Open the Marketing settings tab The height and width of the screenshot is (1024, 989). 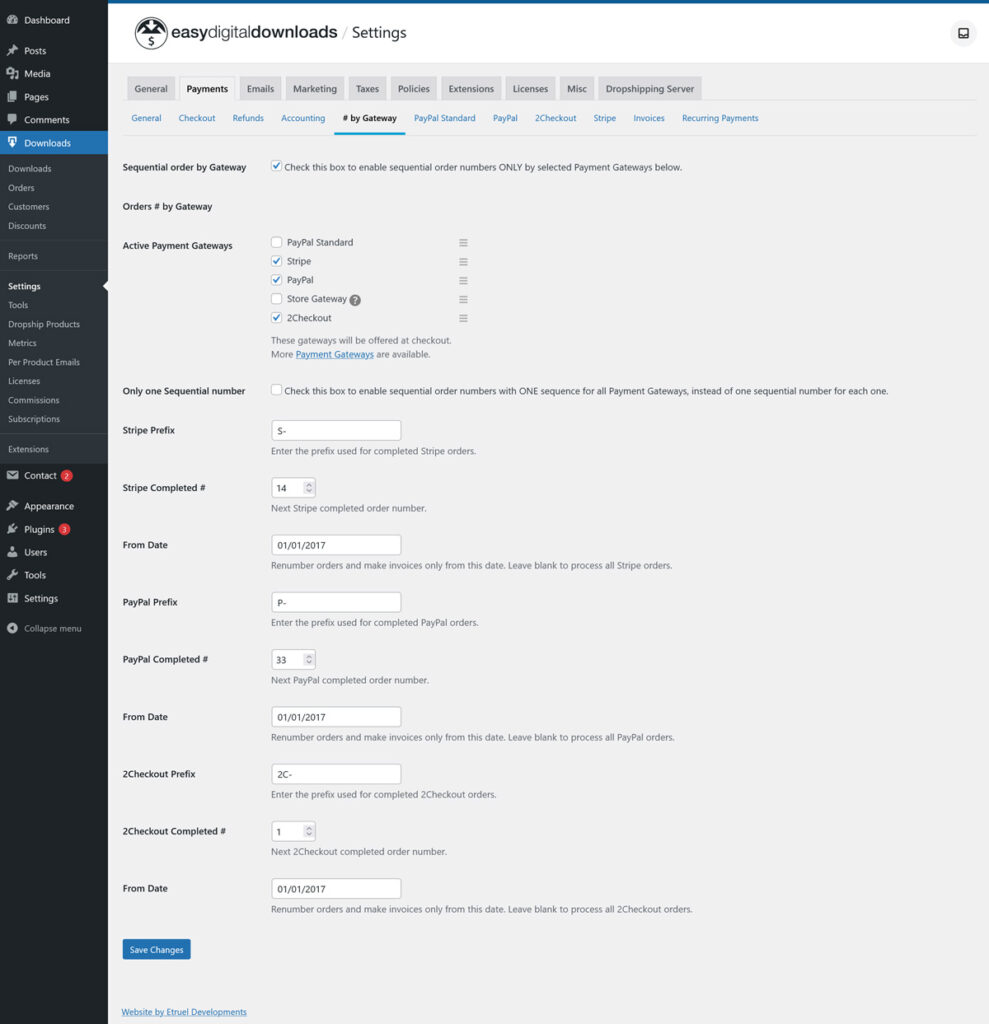[315, 89]
